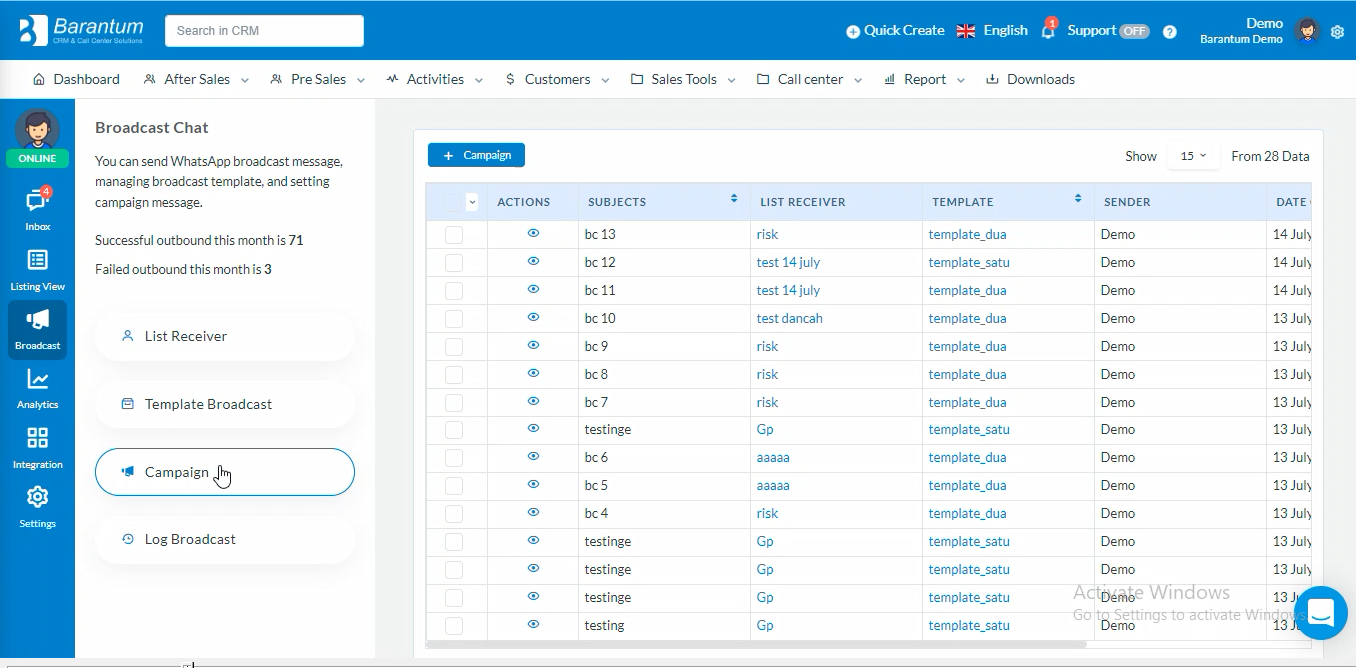Image resolution: width=1356 pixels, height=668 pixels.
Task: Open Analytics from the sidebar
Action: tap(37, 388)
